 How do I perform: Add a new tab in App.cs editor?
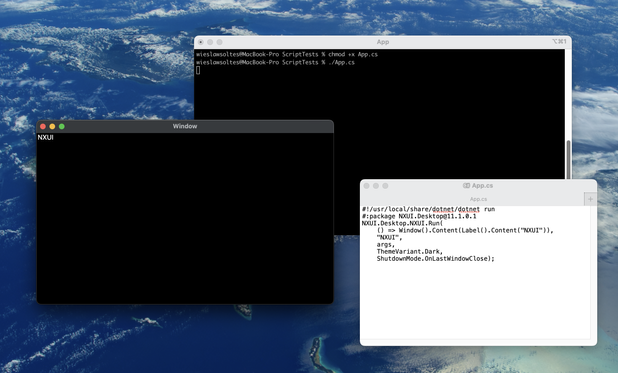click(x=590, y=199)
